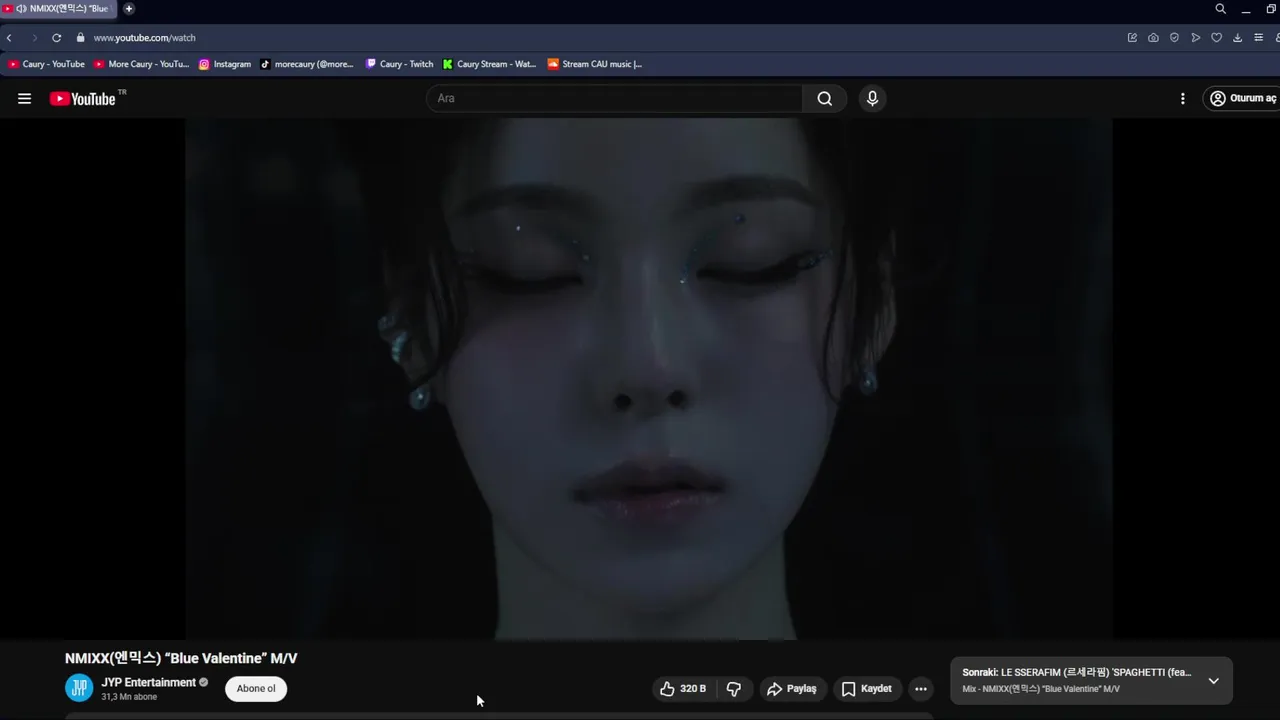Open YouTube settings three-dot menu
This screenshot has width=1280, height=720.
click(x=1182, y=98)
